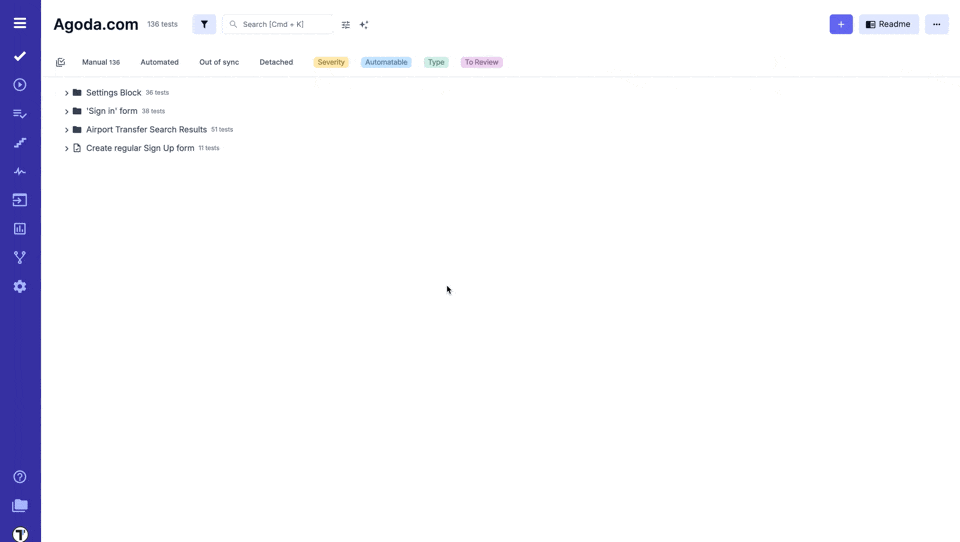960x542 pixels.
Task: Open Plans via the checklist icon
Action: pos(20,114)
